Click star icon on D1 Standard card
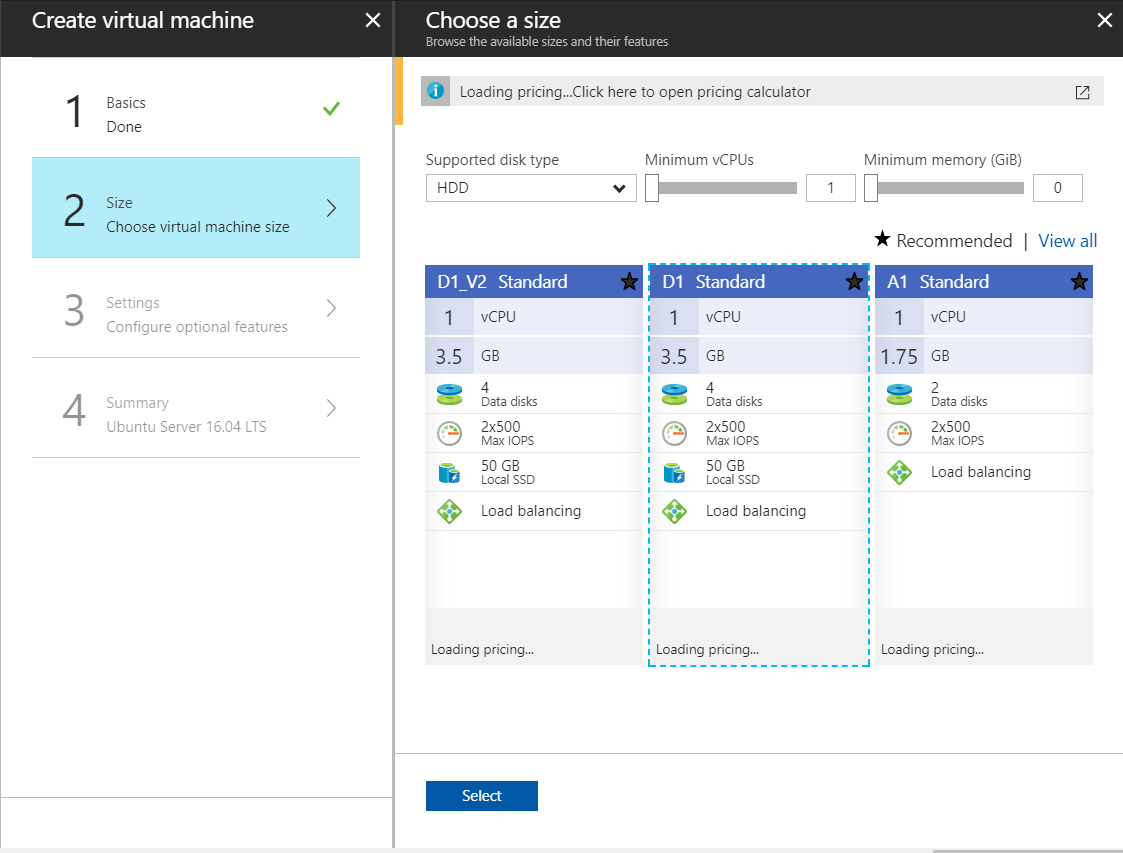The width and height of the screenshot is (1123, 853). (x=854, y=281)
